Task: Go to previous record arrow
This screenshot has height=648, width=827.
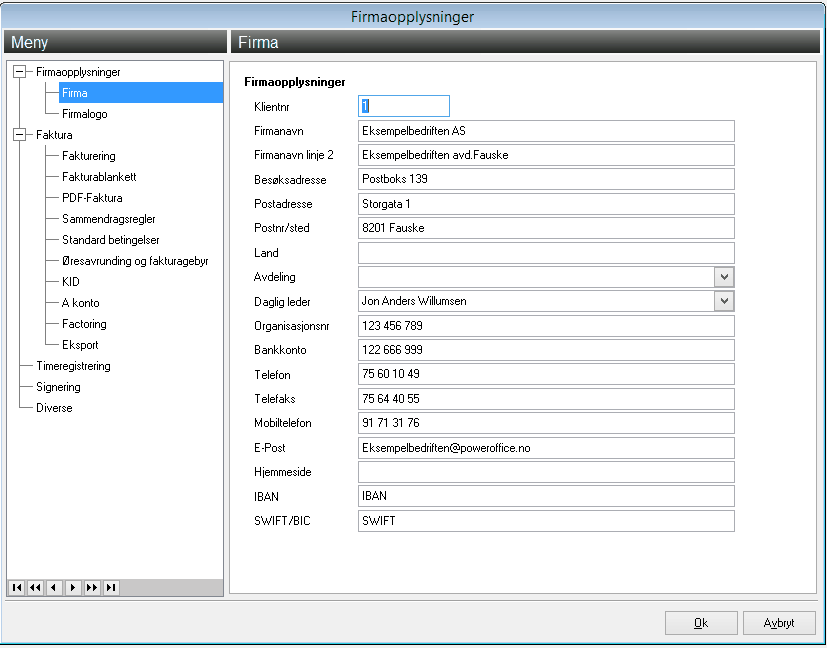Action: pyautogui.click(x=54, y=587)
